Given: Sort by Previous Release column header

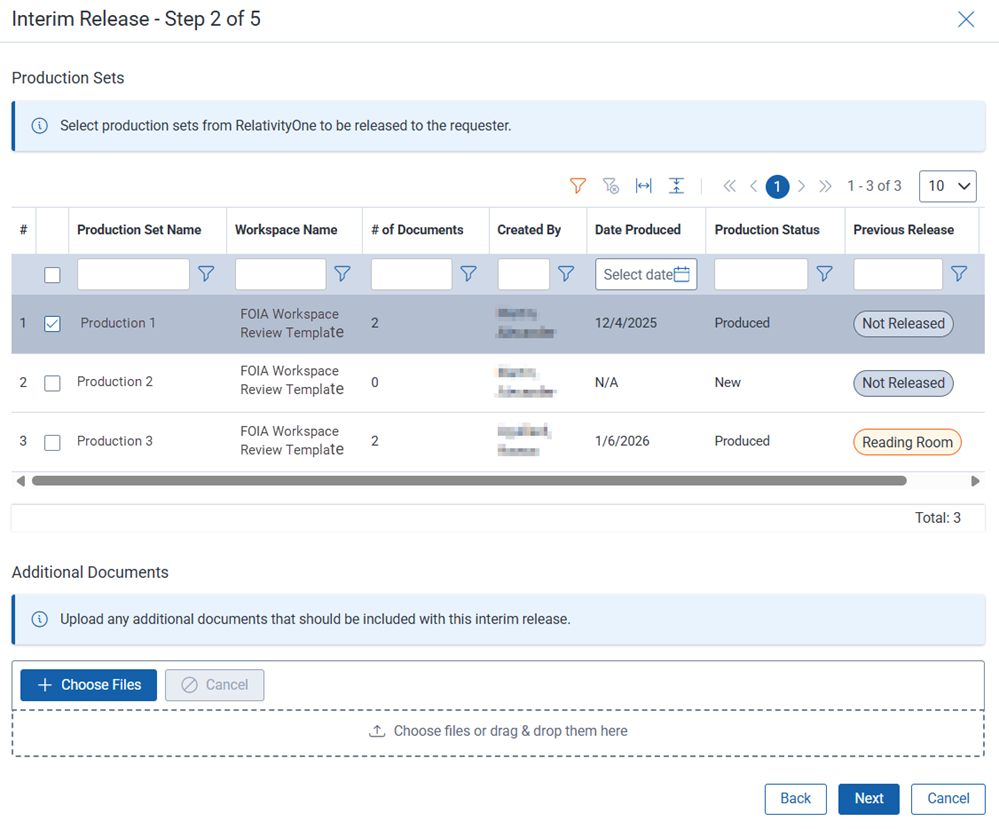Looking at the screenshot, I should click(x=903, y=229).
